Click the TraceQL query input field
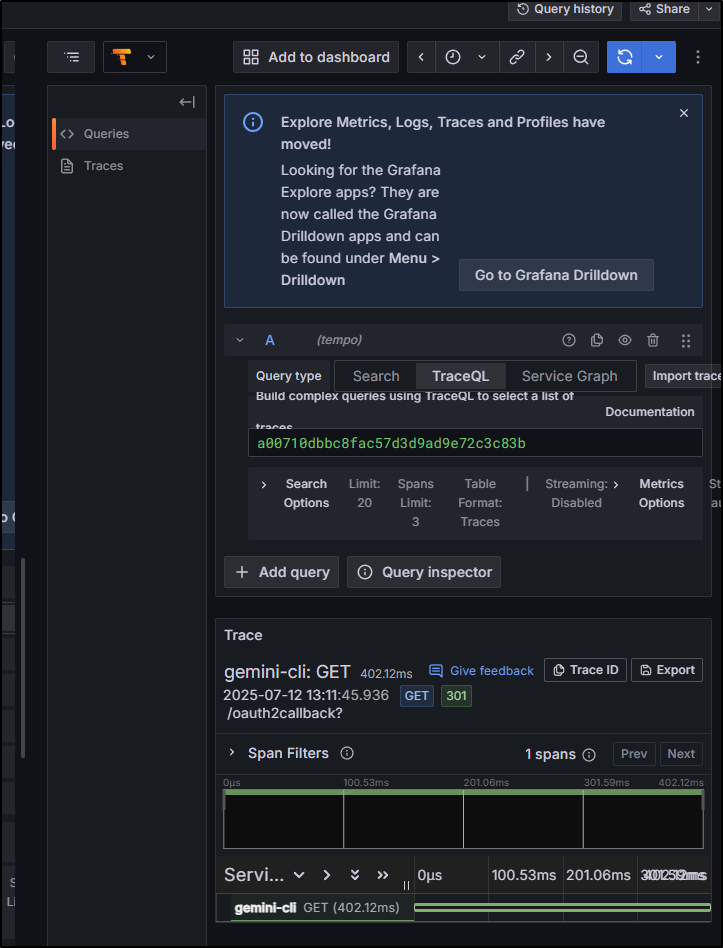The width and height of the screenshot is (723, 948). point(475,443)
